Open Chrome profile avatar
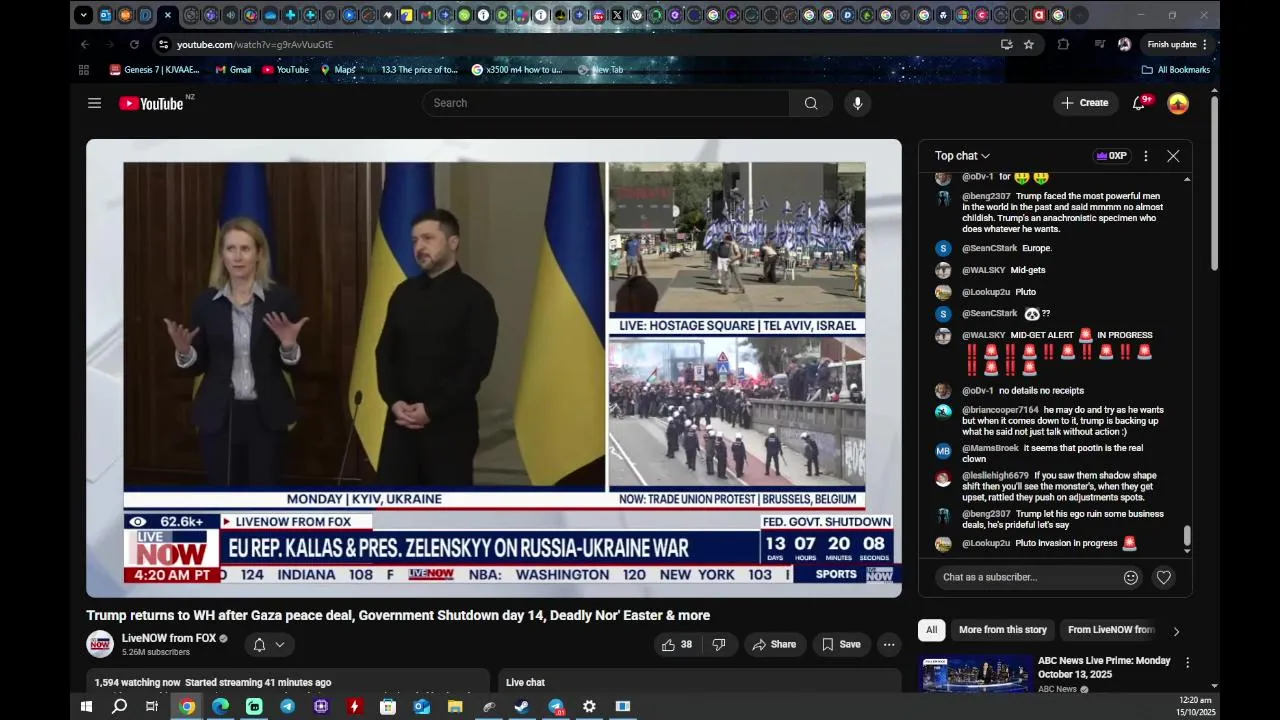 pyautogui.click(x=1124, y=44)
